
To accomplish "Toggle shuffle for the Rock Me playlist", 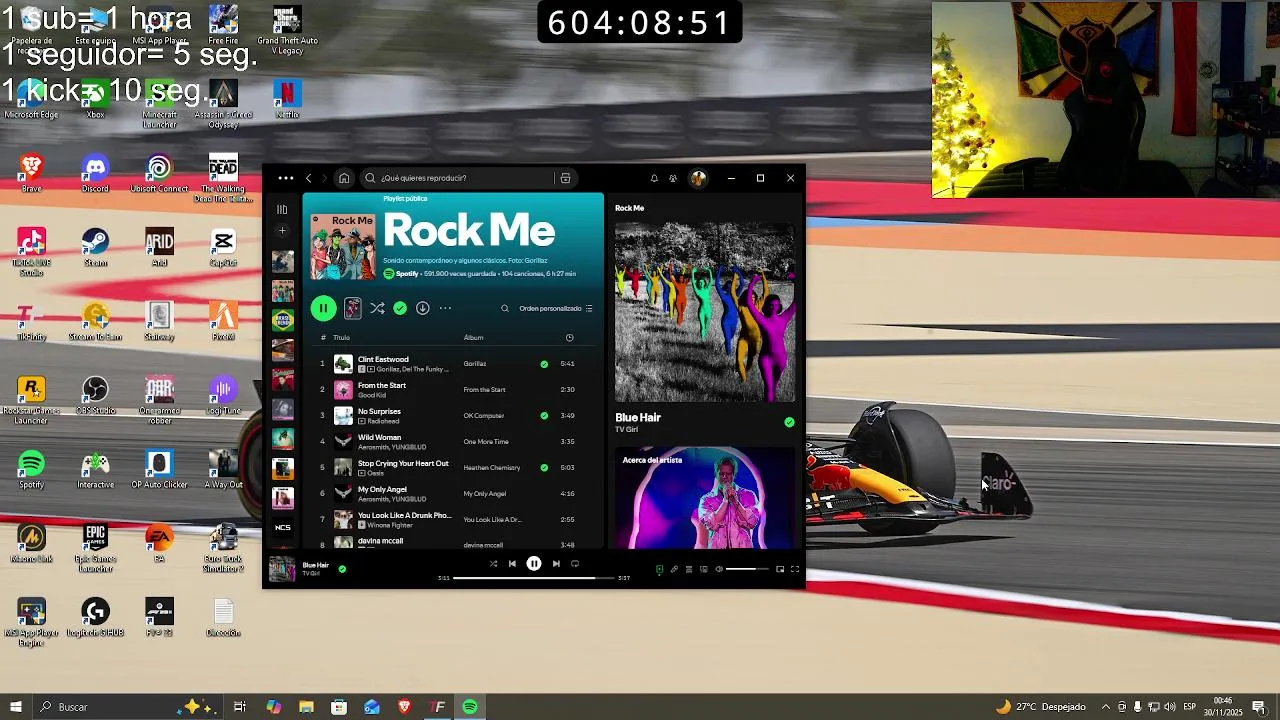I will (377, 309).
